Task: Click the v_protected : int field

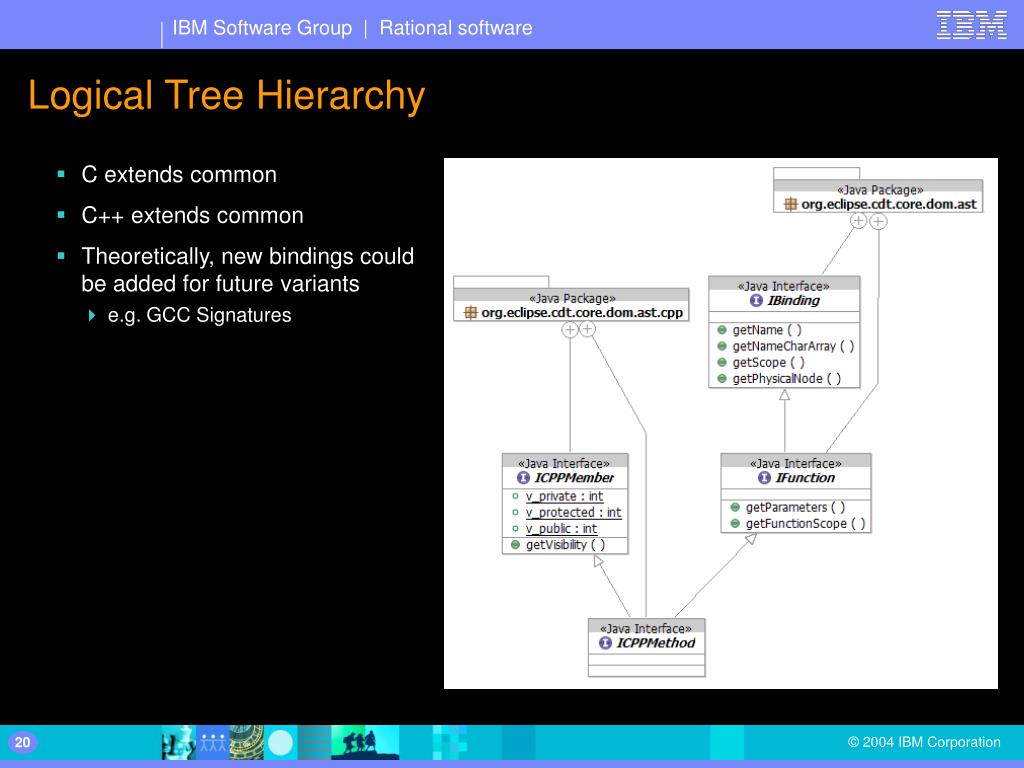Action: pos(573,513)
